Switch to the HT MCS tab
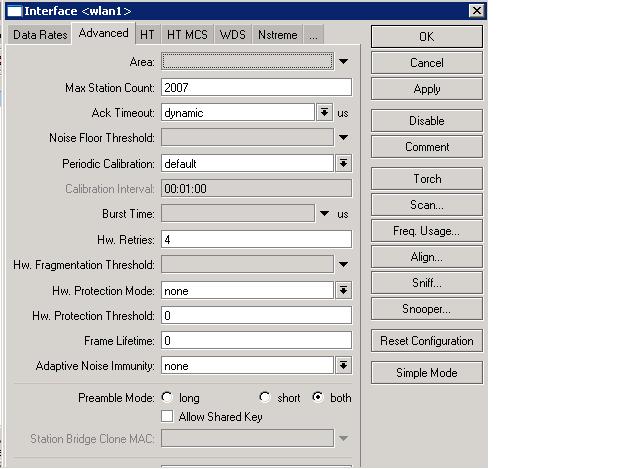The width and height of the screenshot is (640, 469). (x=187, y=35)
